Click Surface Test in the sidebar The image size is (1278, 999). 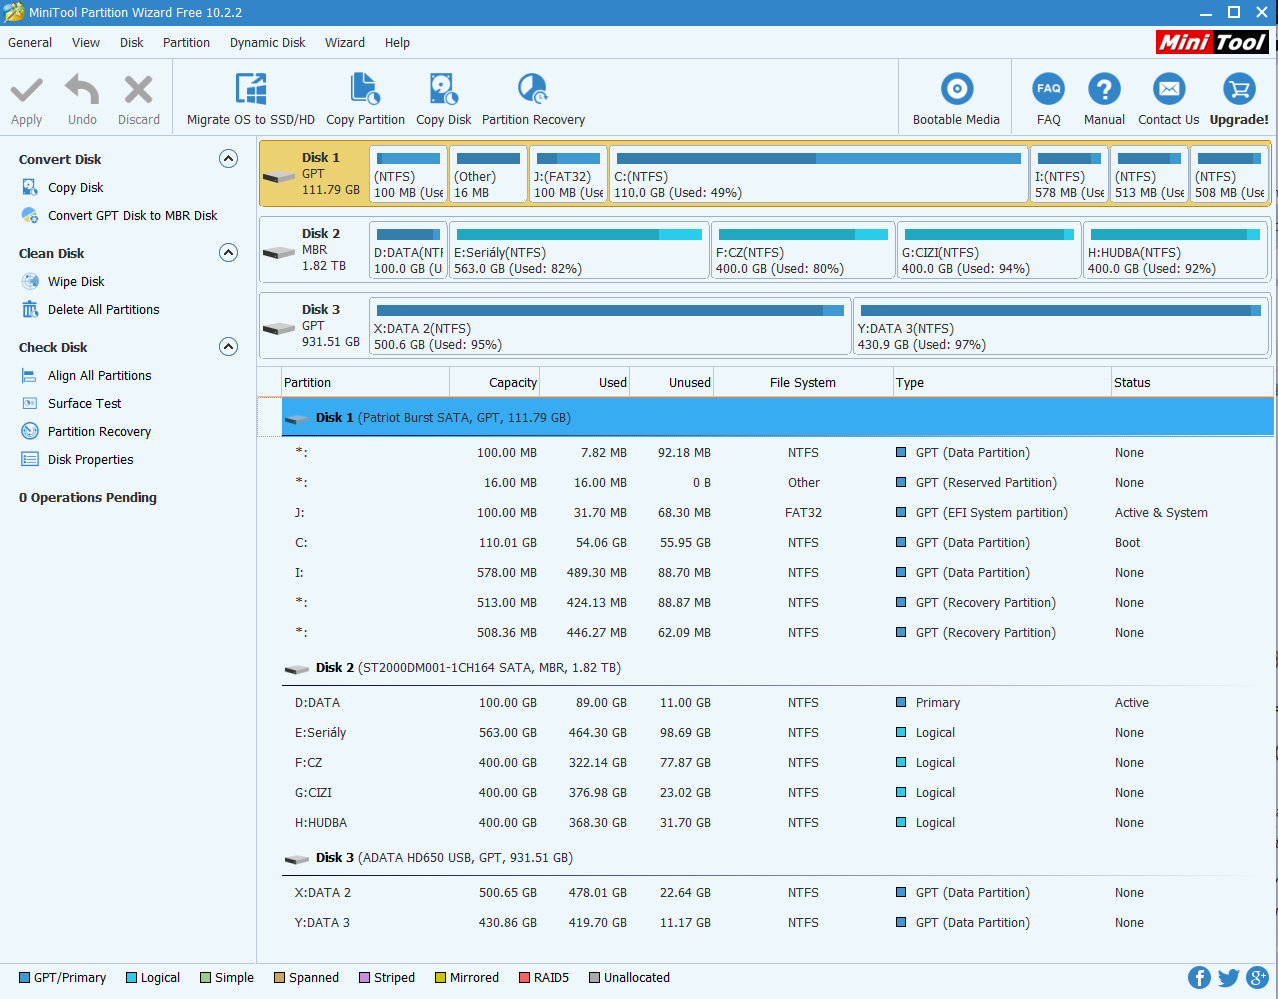pyautogui.click(x=84, y=404)
